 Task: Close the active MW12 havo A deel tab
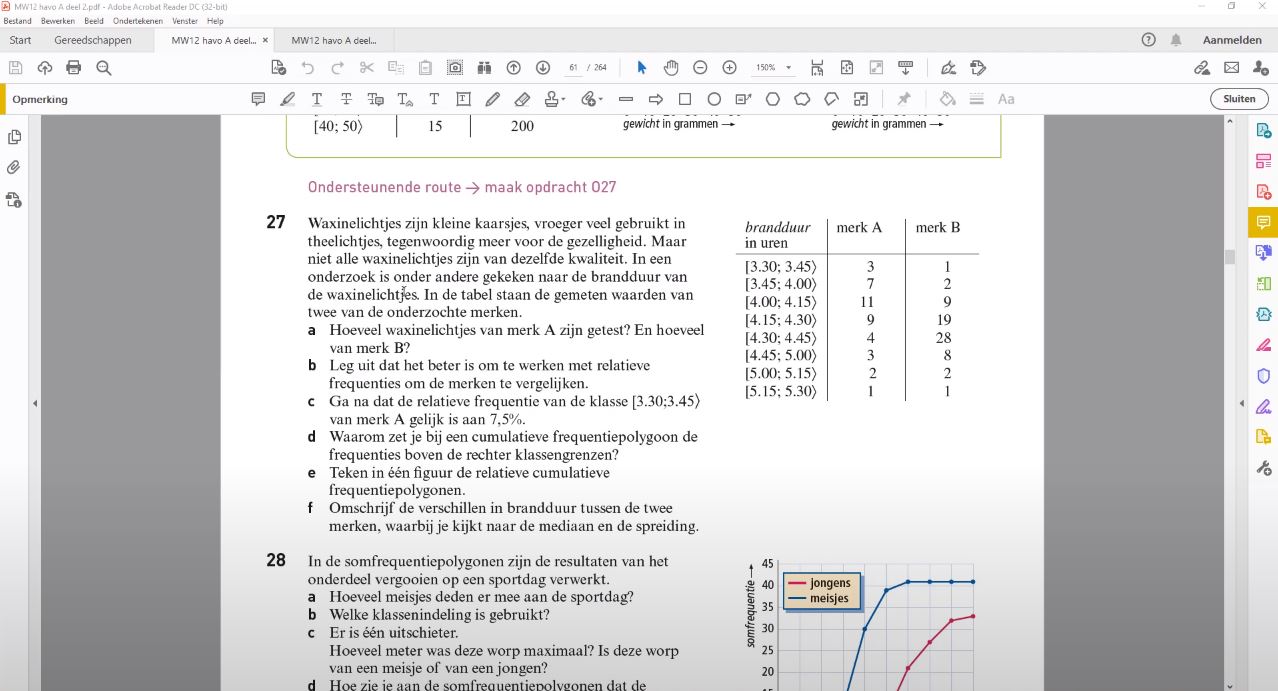[265, 40]
